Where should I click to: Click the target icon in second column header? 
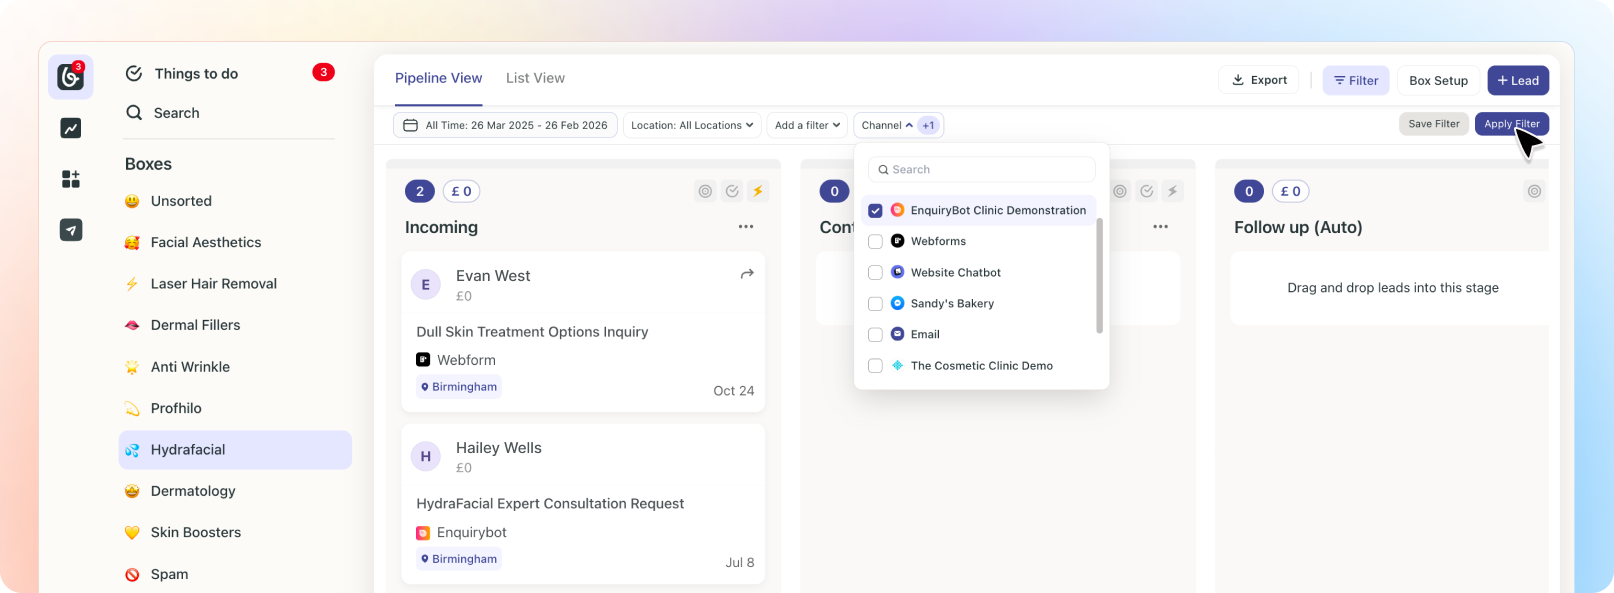[x=1121, y=191]
